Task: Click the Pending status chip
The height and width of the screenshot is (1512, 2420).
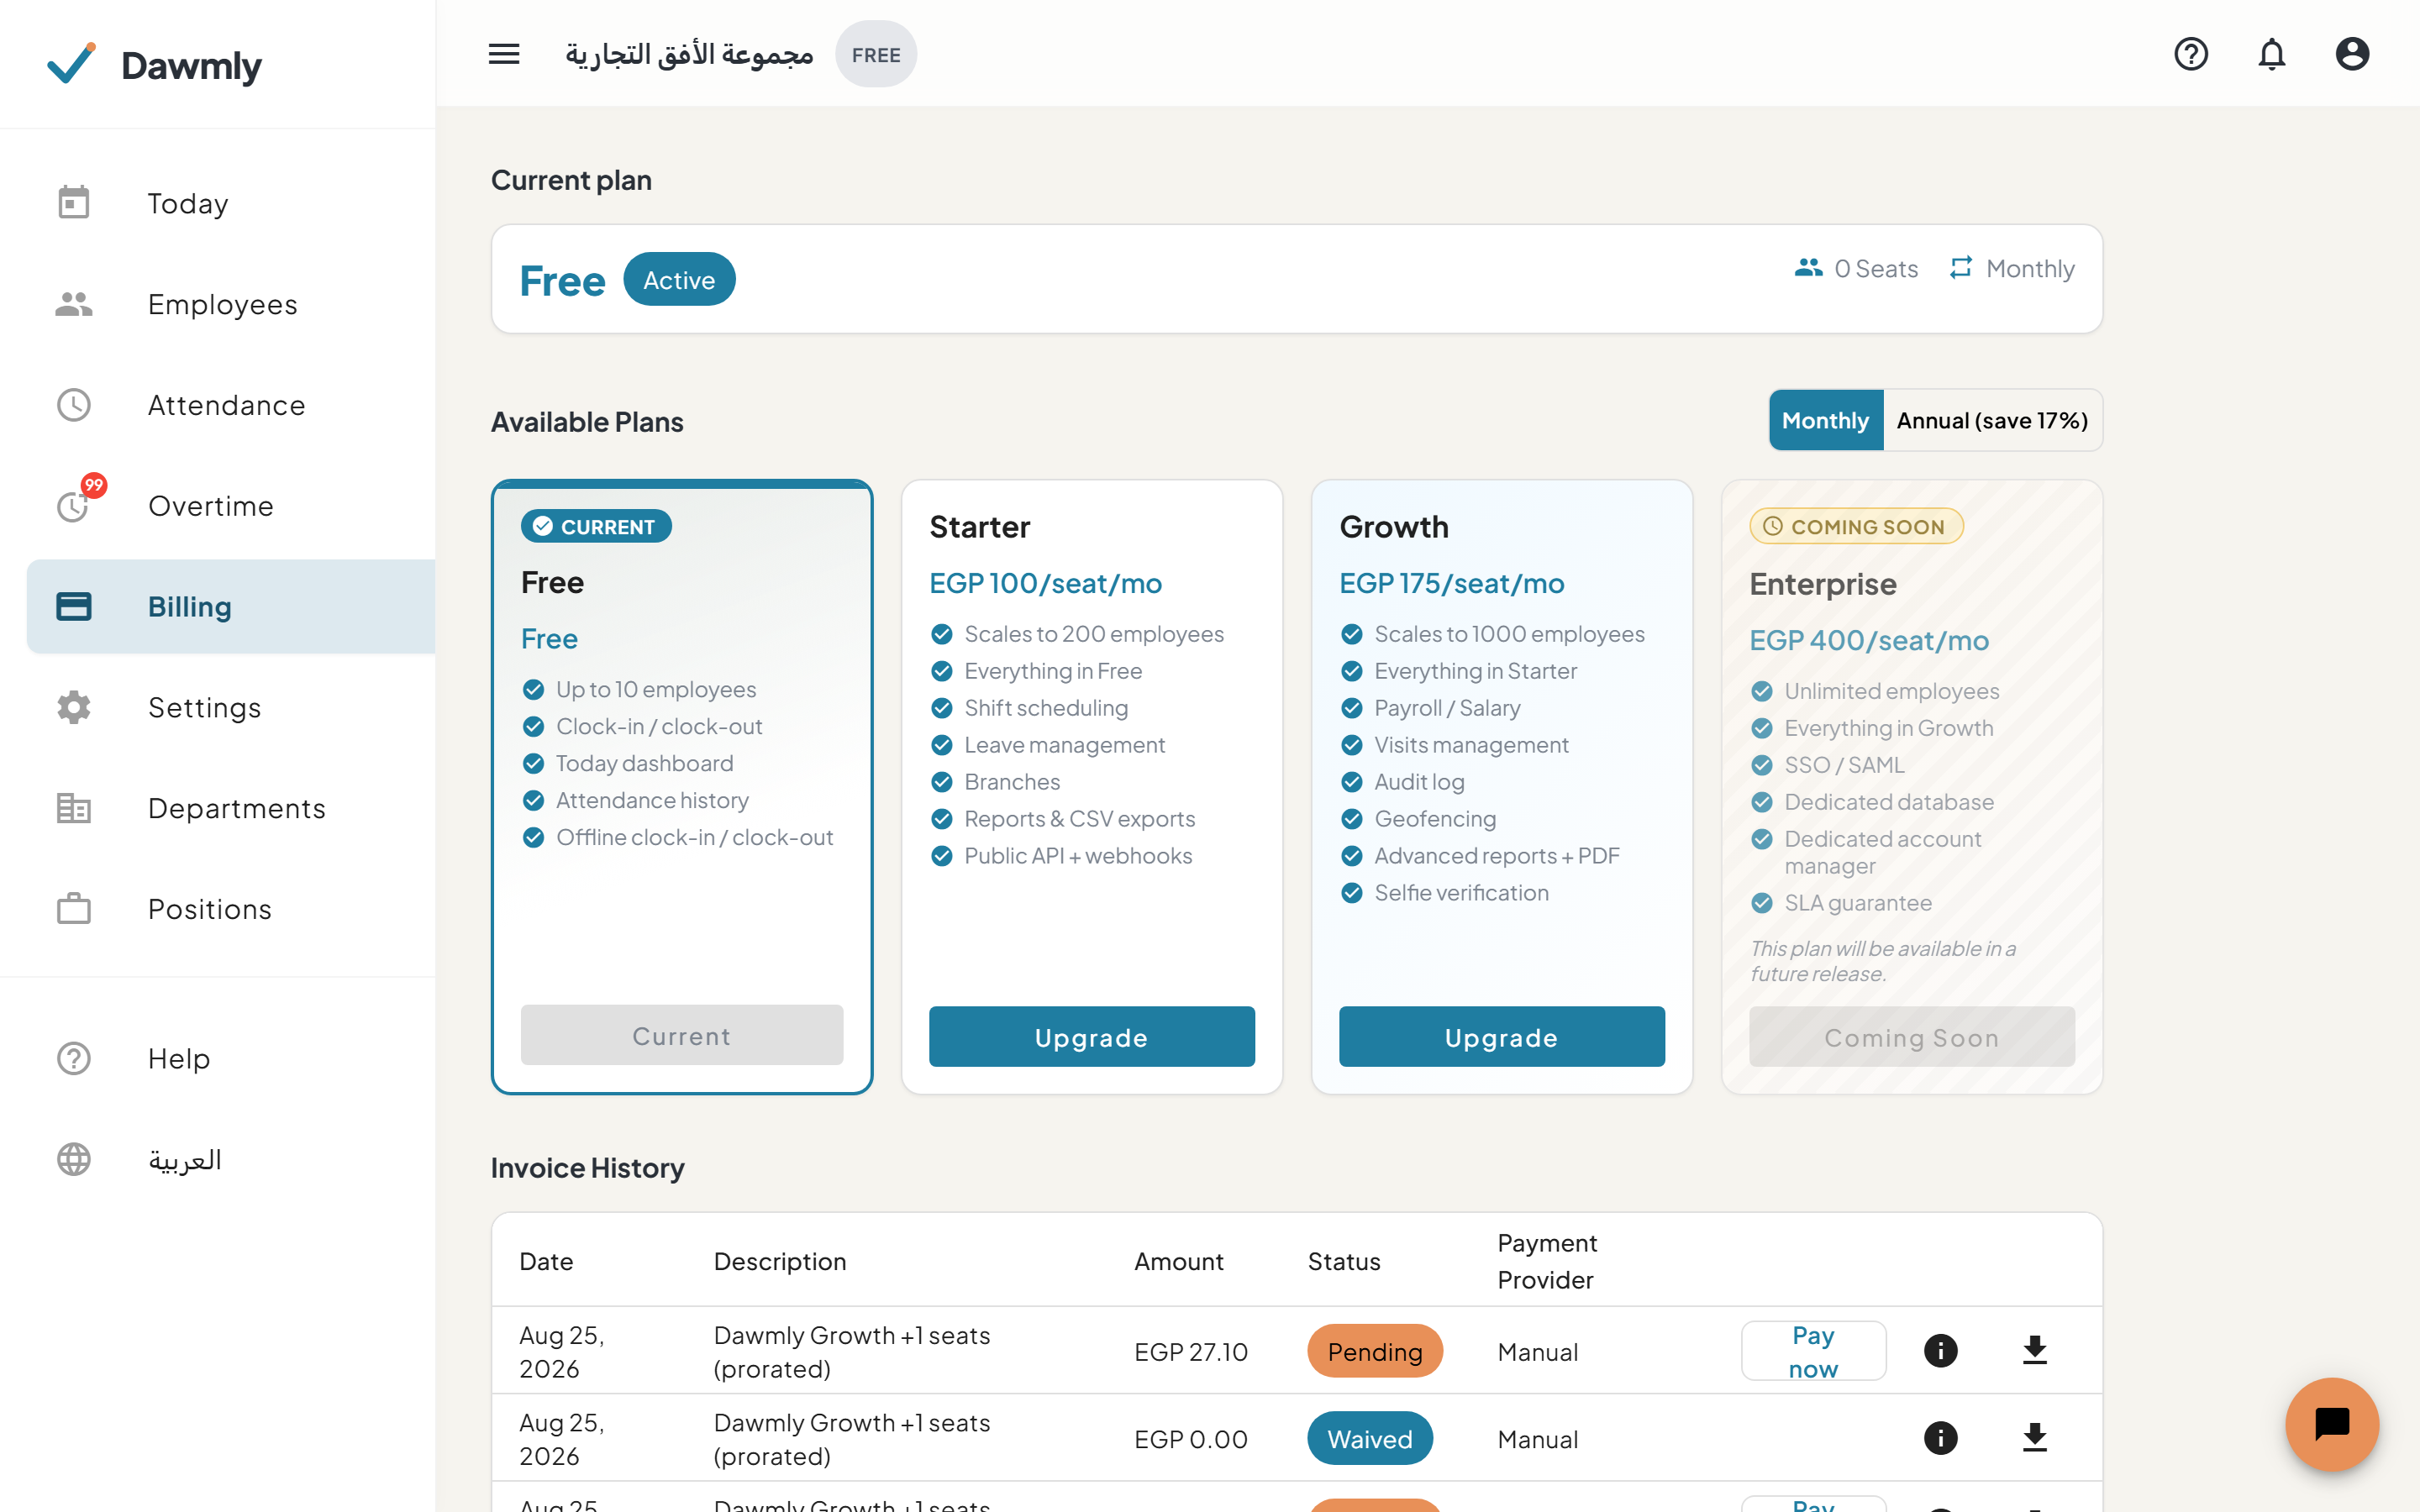Action: tap(1375, 1351)
